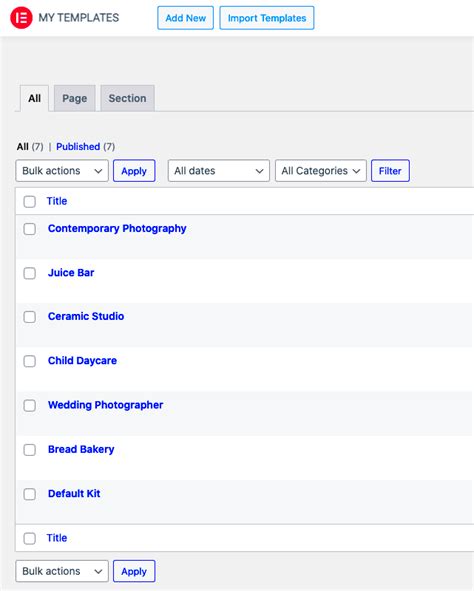Screen dimensions: 474x591
Task: Open the Default Kit template
Action: click(x=74, y=494)
